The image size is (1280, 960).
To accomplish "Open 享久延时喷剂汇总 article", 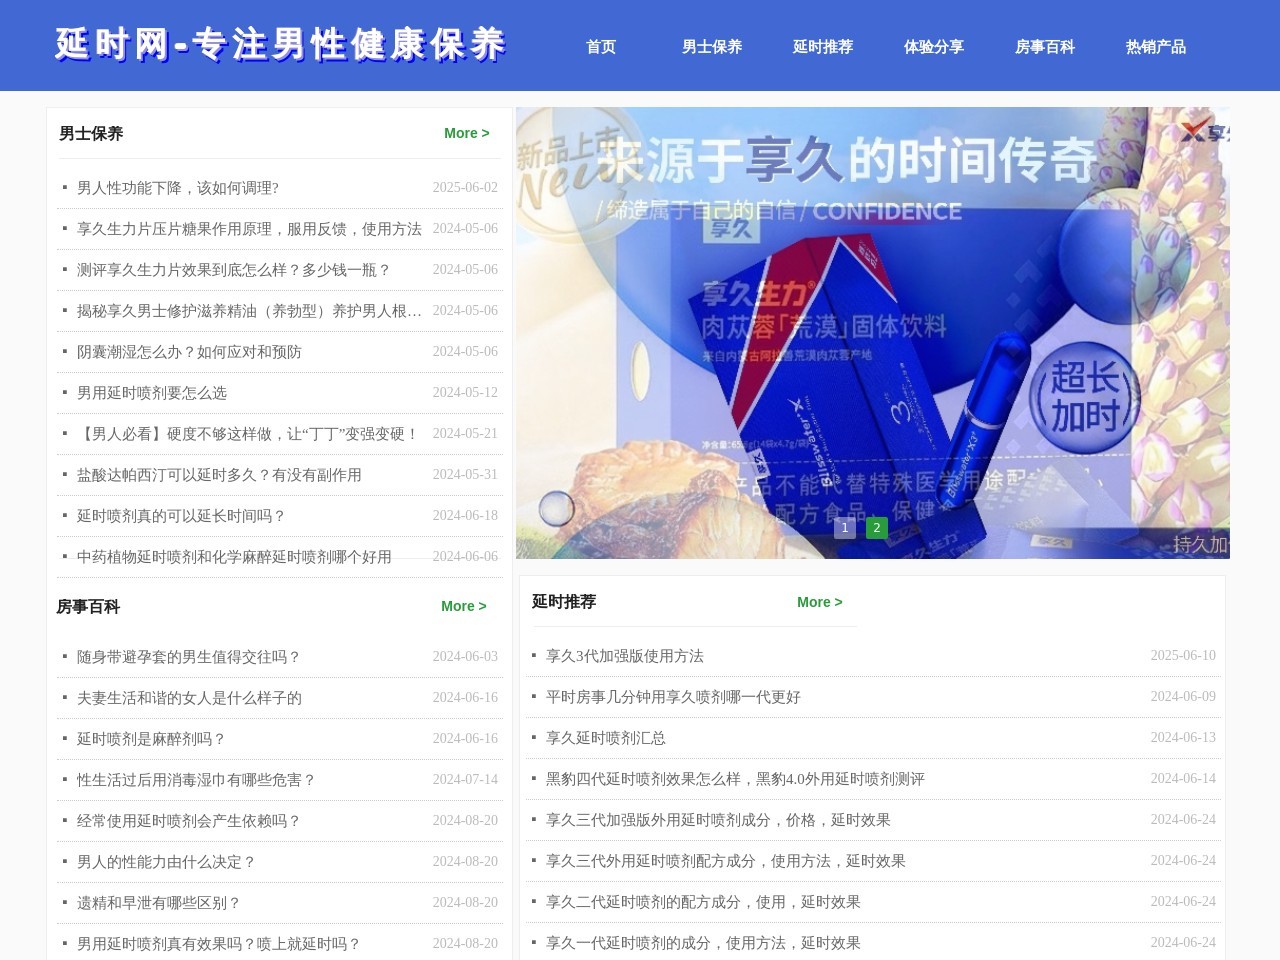I will [x=606, y=738].
